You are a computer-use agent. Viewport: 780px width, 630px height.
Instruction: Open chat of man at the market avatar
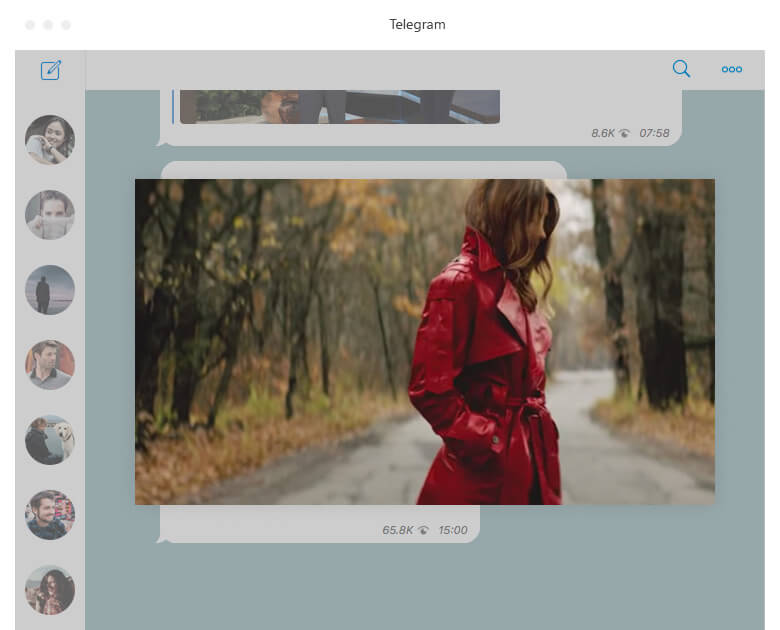(50, 515)
